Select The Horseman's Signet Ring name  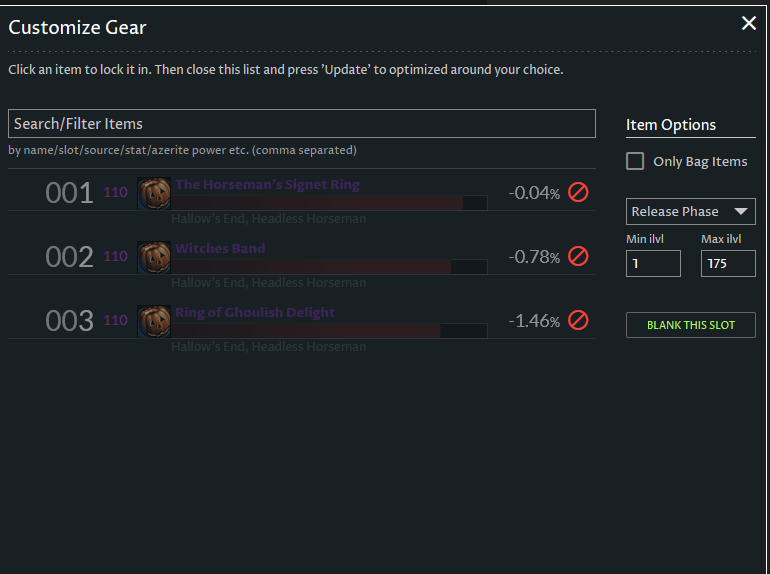(267, 184)
